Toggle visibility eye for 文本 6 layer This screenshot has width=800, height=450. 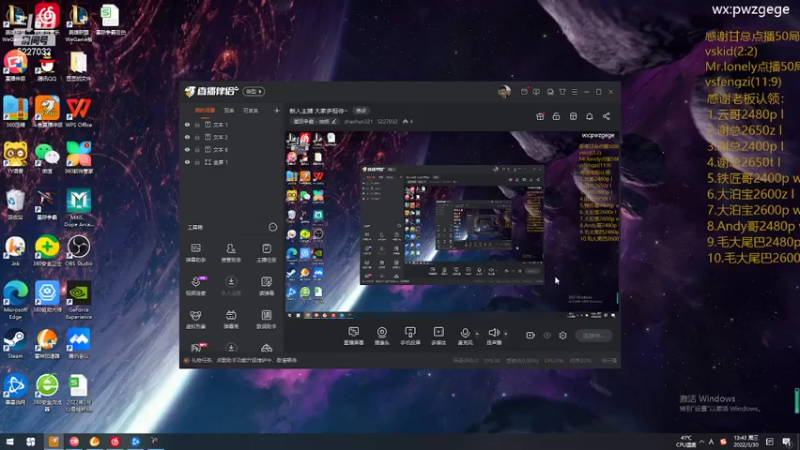187,149
